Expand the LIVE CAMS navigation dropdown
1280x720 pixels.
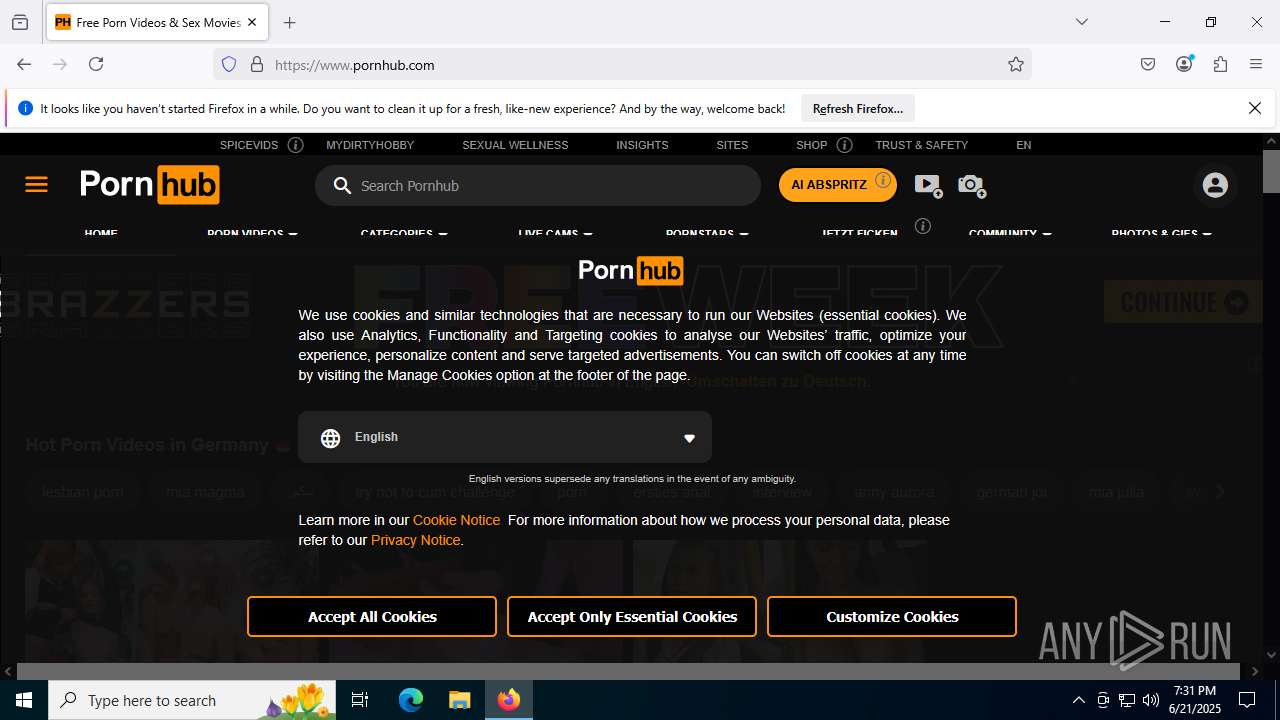pyautogui.click(x=555, y=233)
